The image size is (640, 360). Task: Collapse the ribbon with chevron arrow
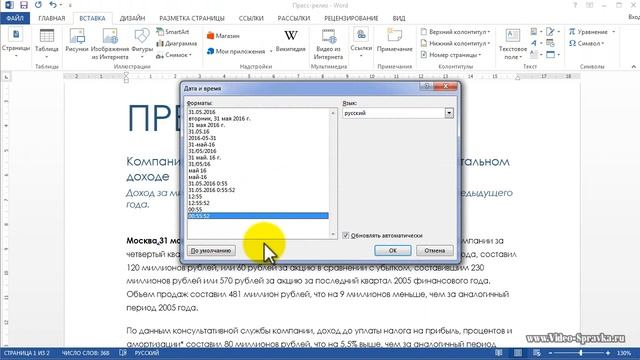point(633,67)
